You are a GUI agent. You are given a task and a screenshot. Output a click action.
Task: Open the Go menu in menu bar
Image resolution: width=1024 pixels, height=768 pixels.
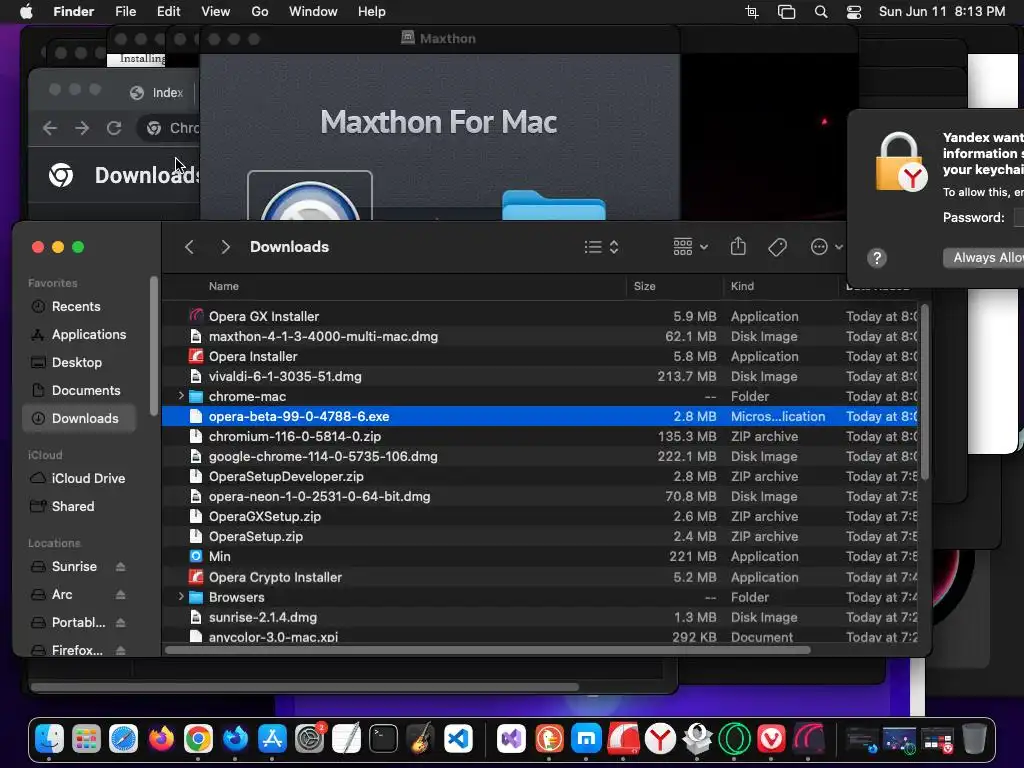260,12
